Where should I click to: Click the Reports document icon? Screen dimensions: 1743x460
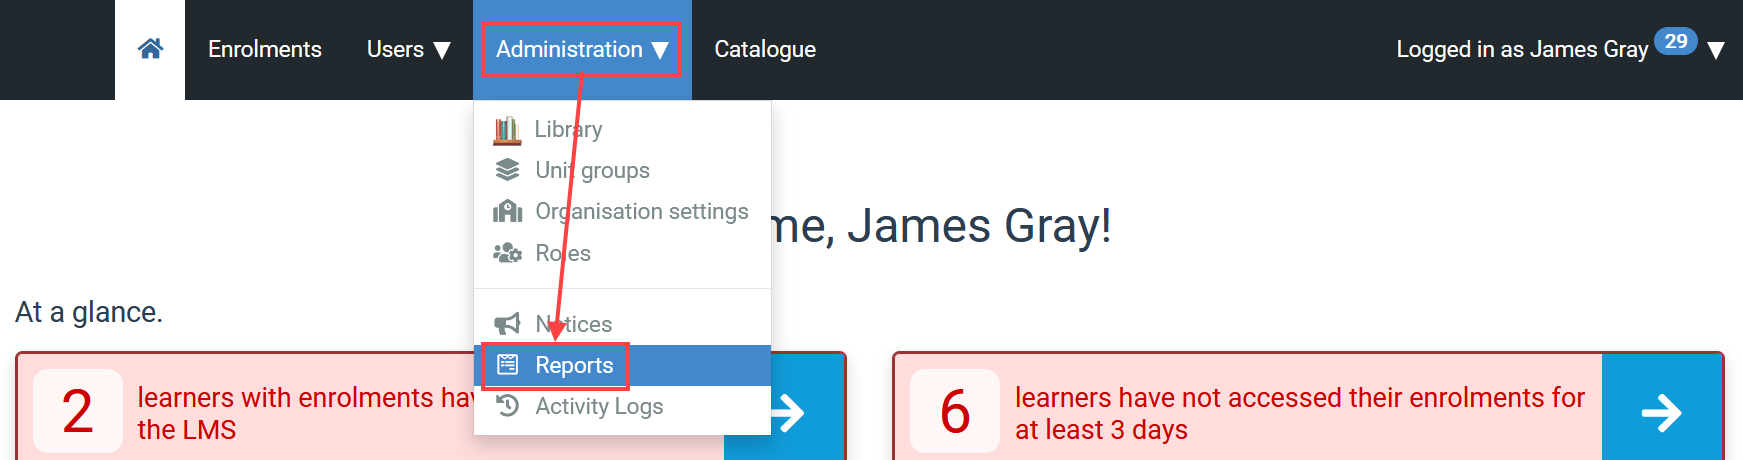click(508, 364)
